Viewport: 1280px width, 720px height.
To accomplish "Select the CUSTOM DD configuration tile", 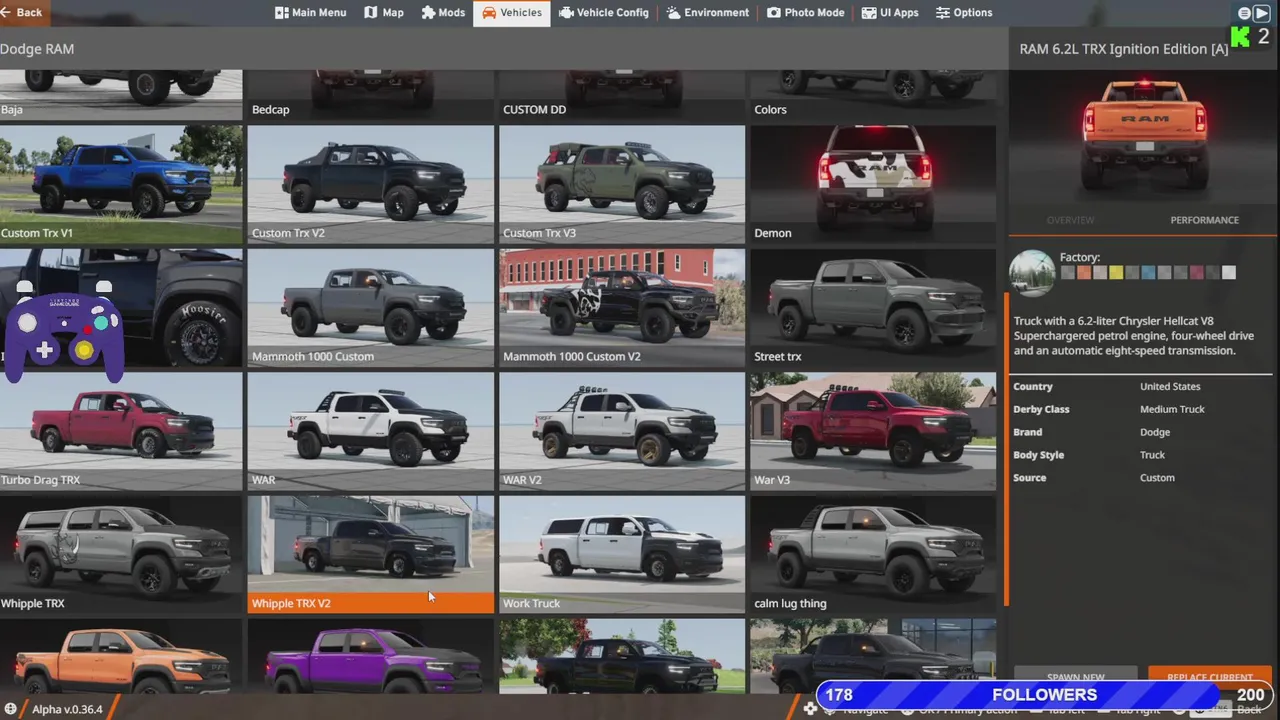I will tap(622, 95).
